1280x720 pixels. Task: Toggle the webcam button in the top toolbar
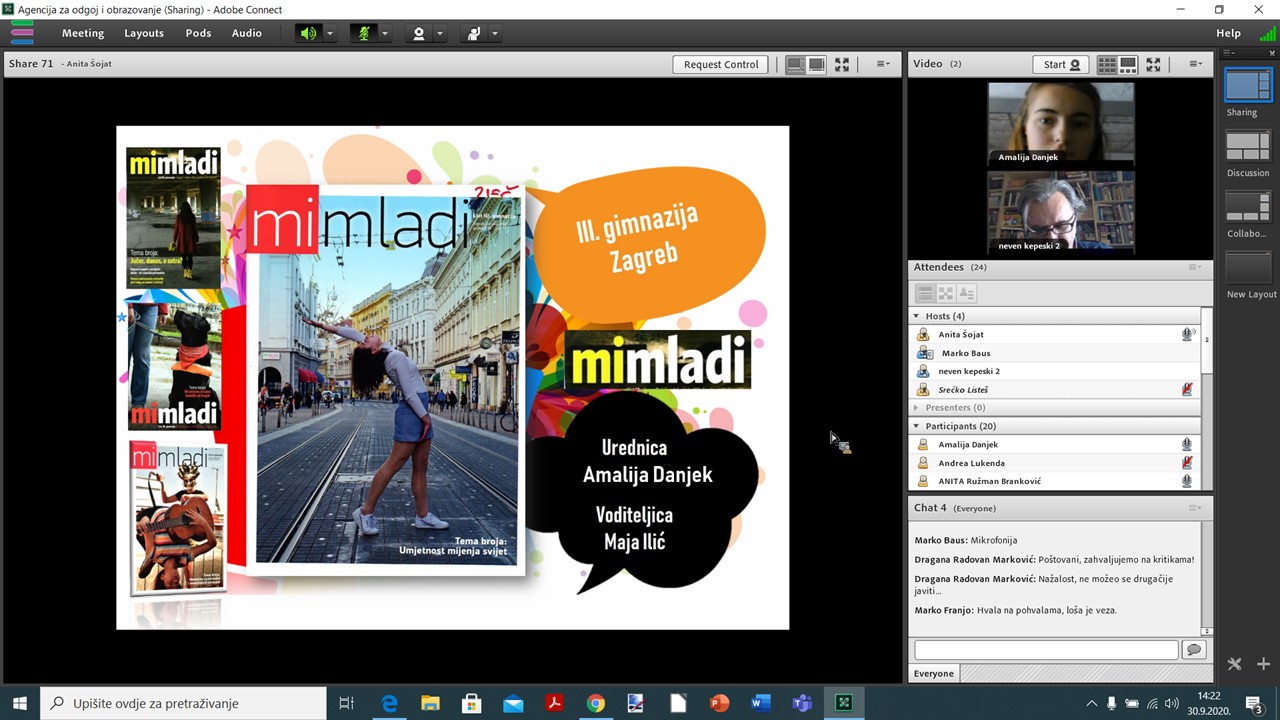click(x=418, y=33)
